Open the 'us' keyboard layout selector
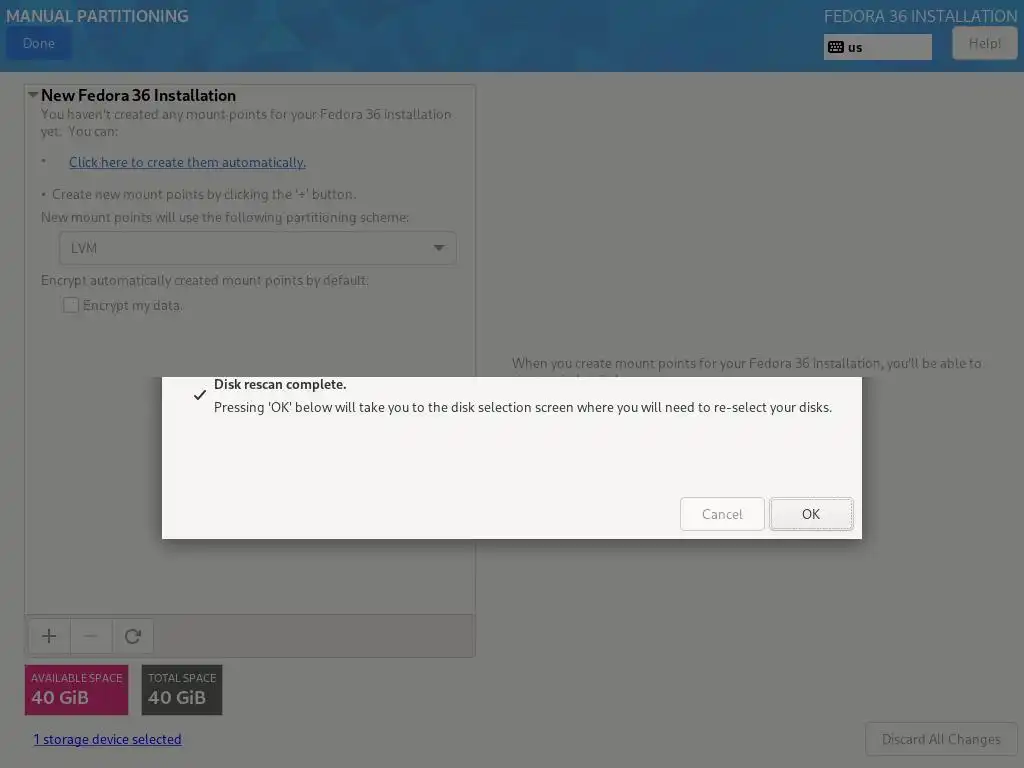This screenshot has width=1024, height=768. [x=878, y=47]
